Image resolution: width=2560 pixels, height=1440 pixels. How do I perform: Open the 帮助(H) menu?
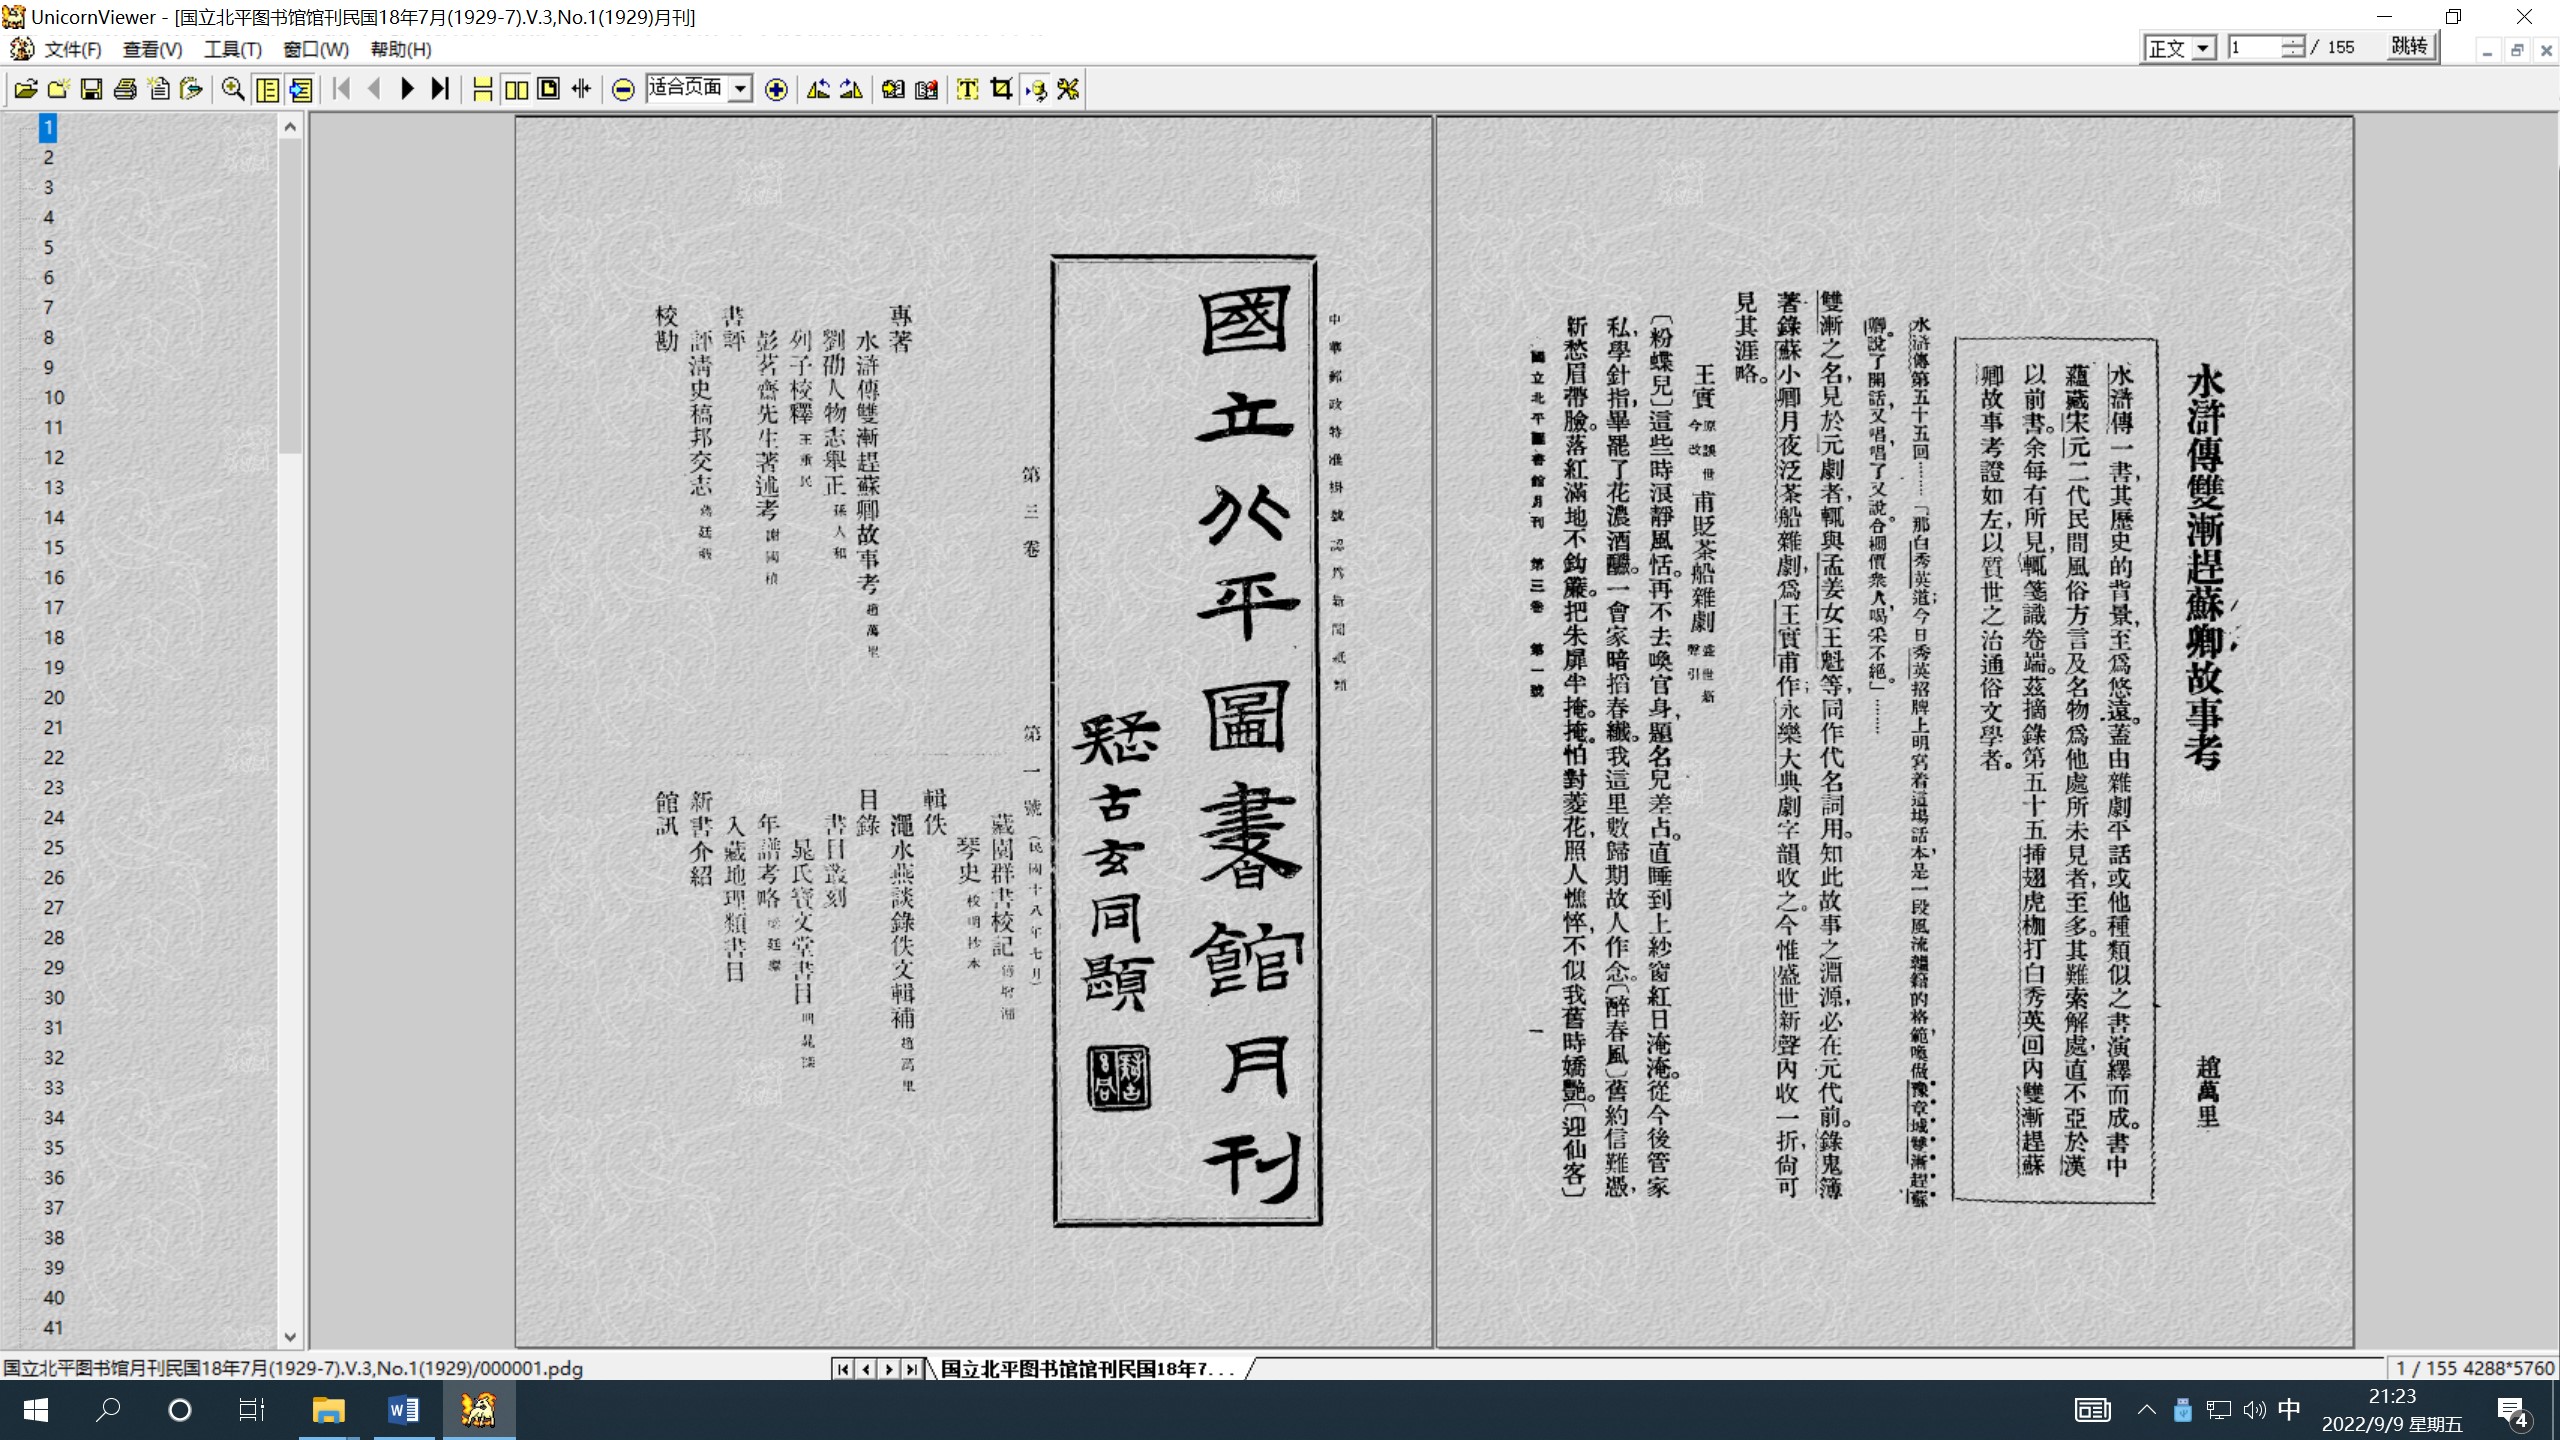click(400, 49)
